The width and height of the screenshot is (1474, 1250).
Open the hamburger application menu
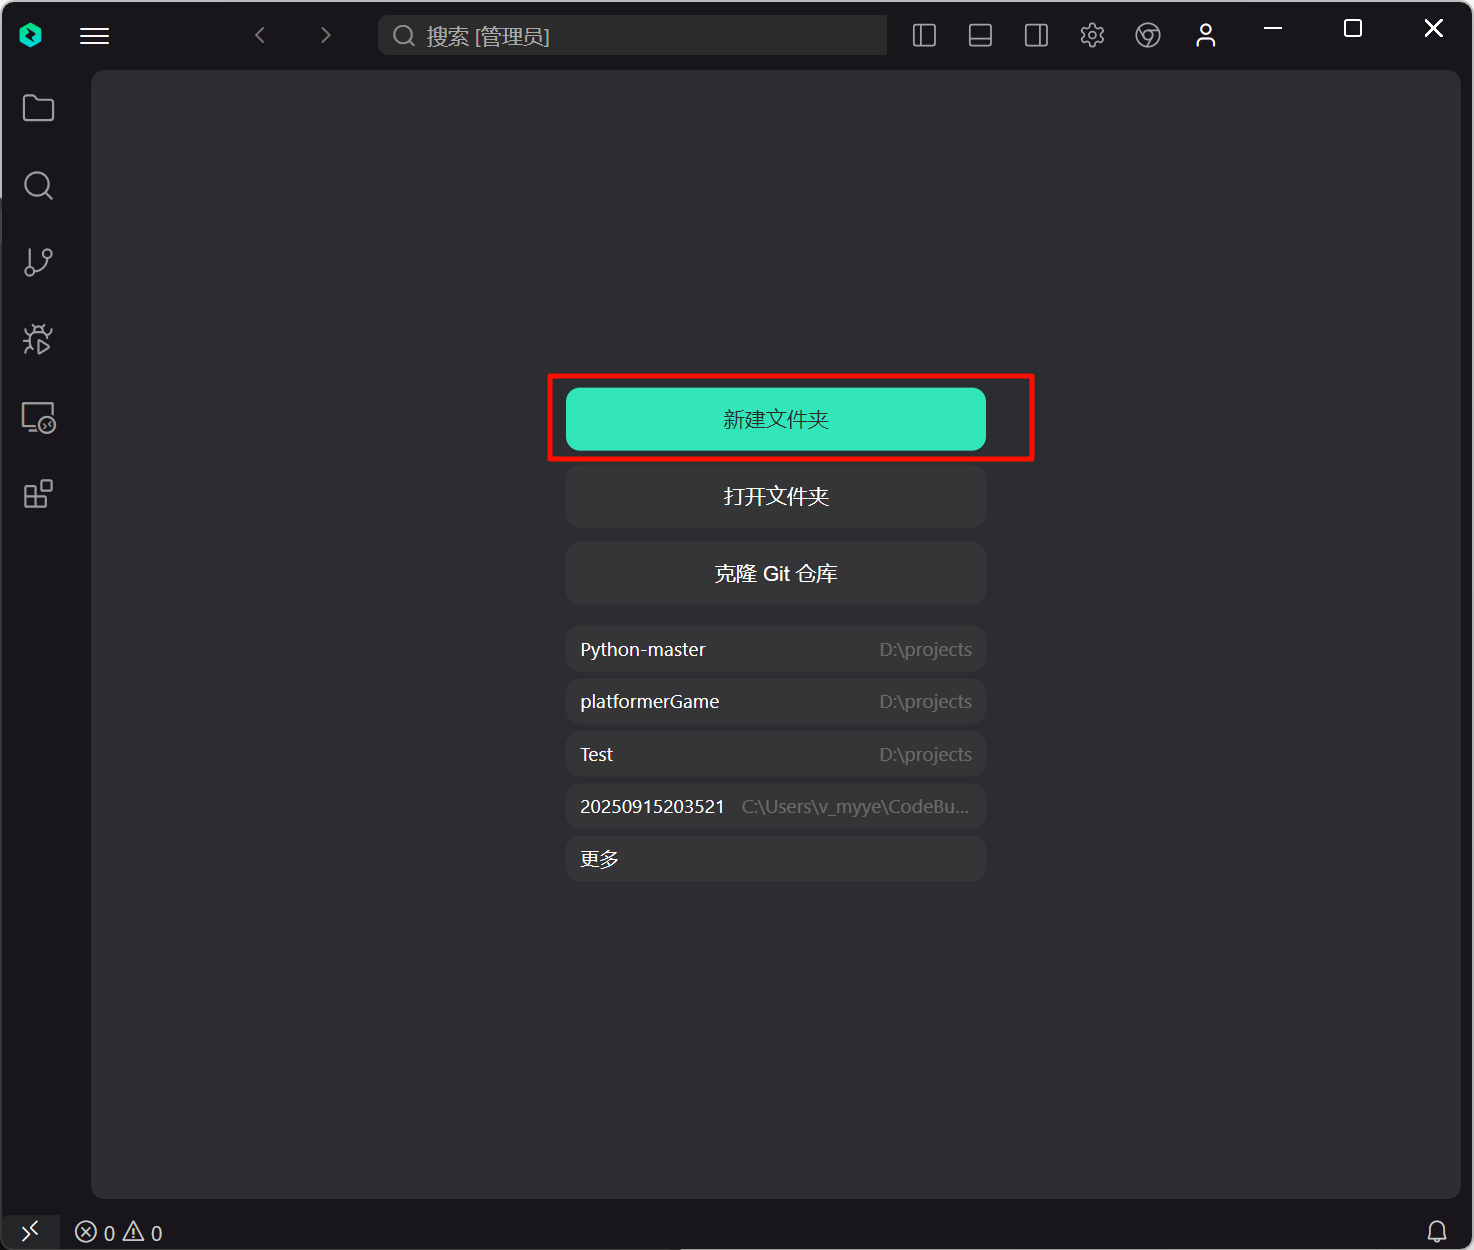95,36
